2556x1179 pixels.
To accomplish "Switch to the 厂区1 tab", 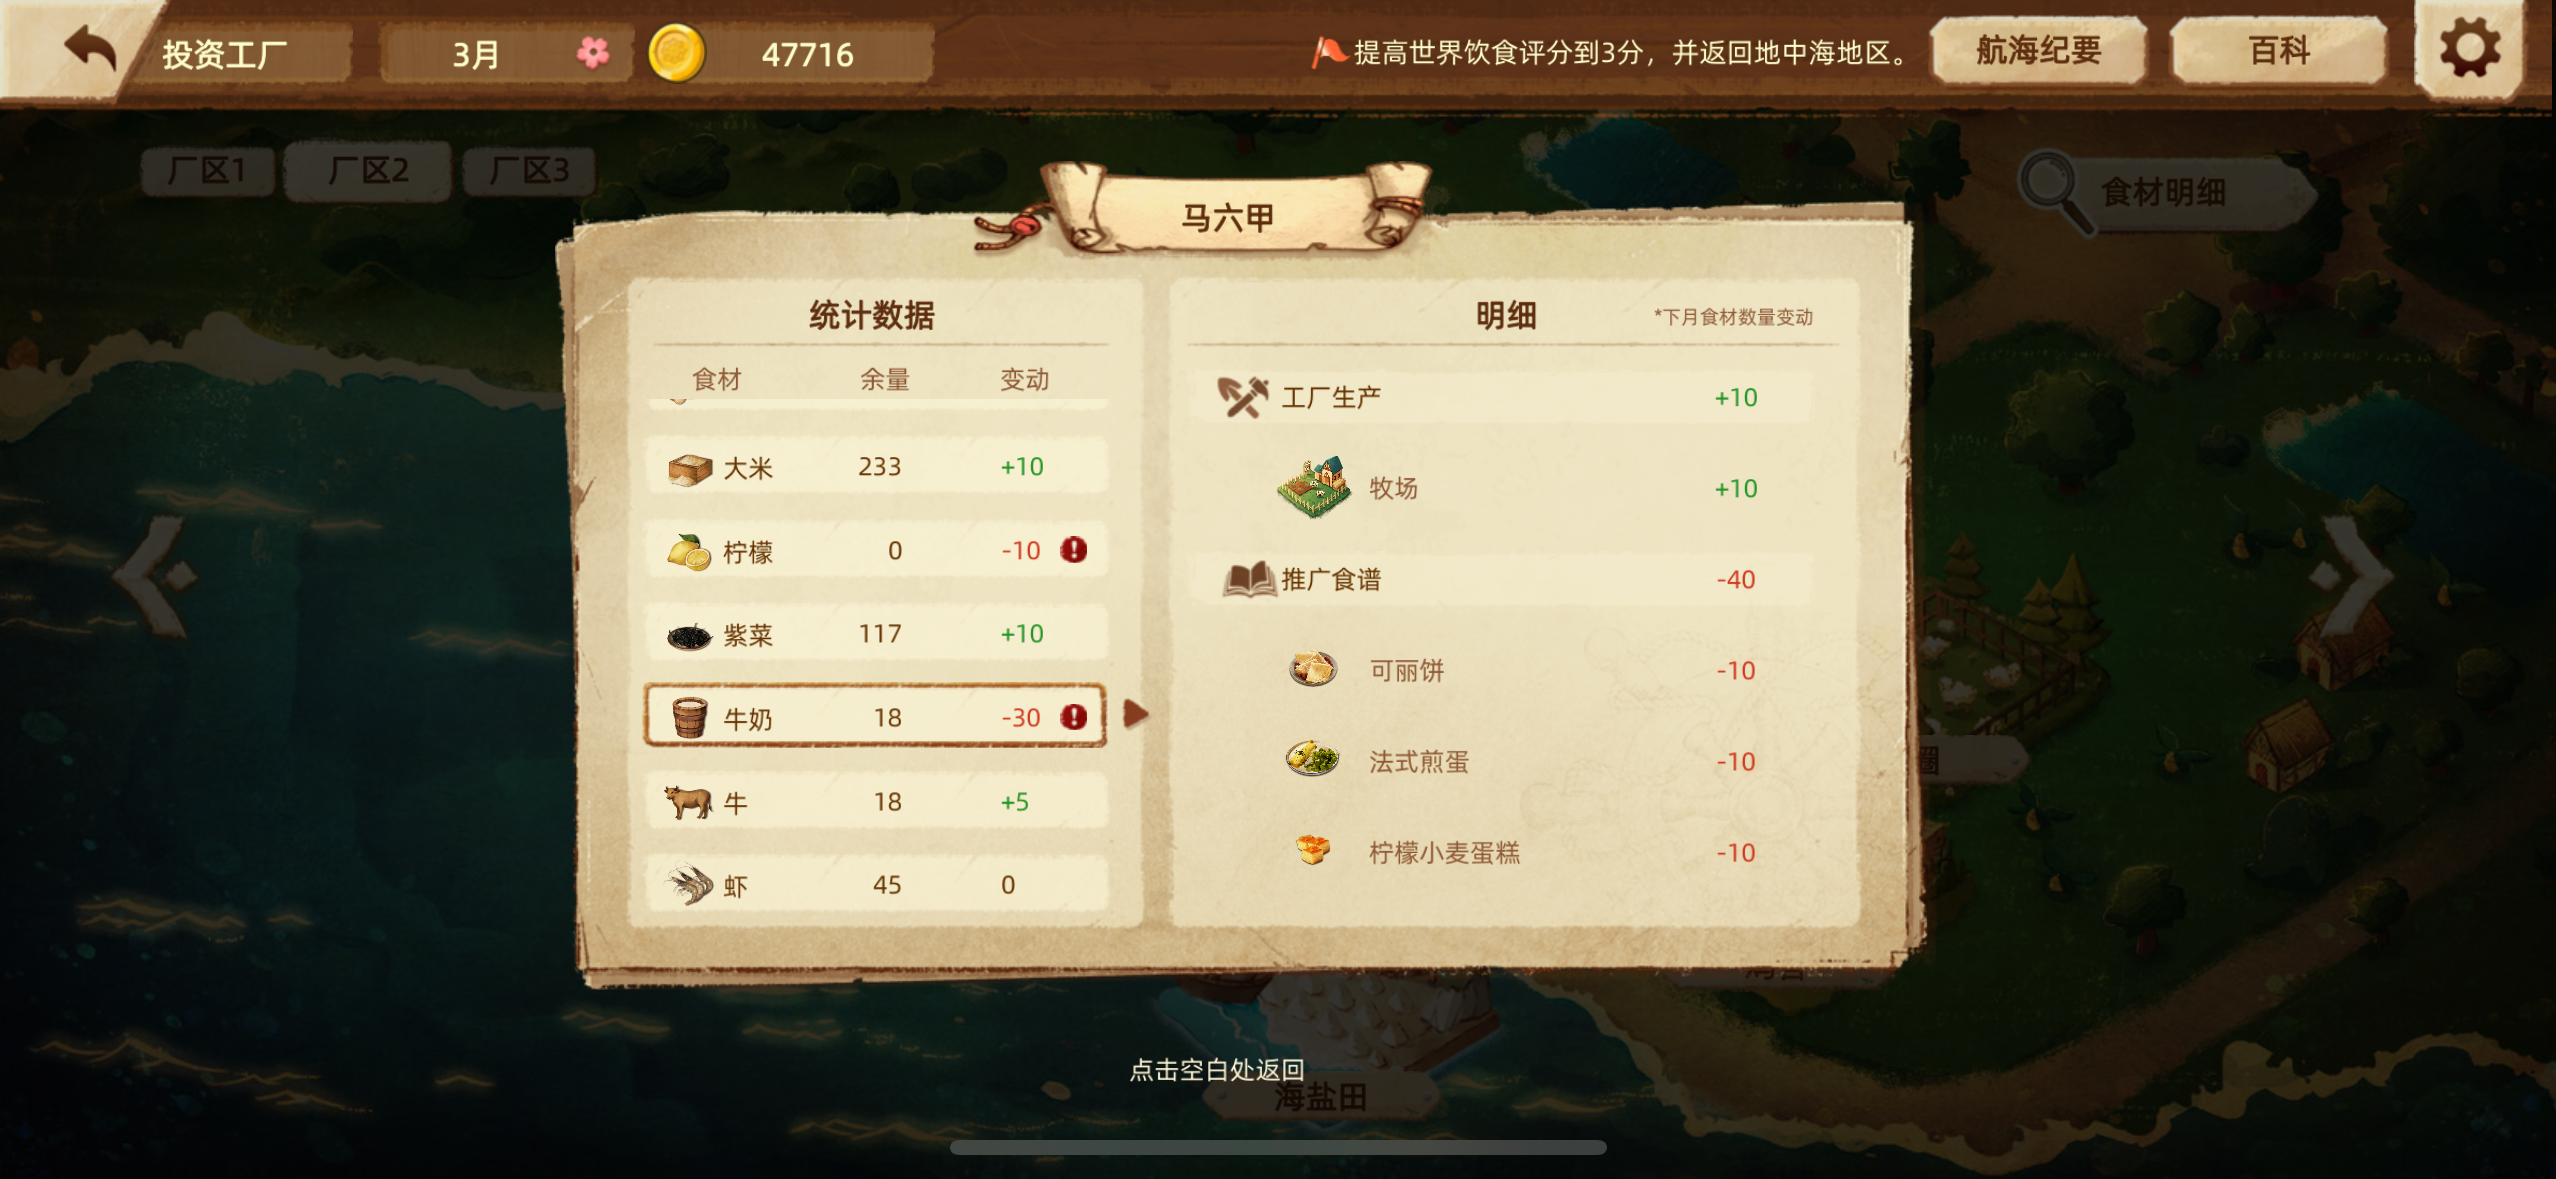I will pos(207,170).
